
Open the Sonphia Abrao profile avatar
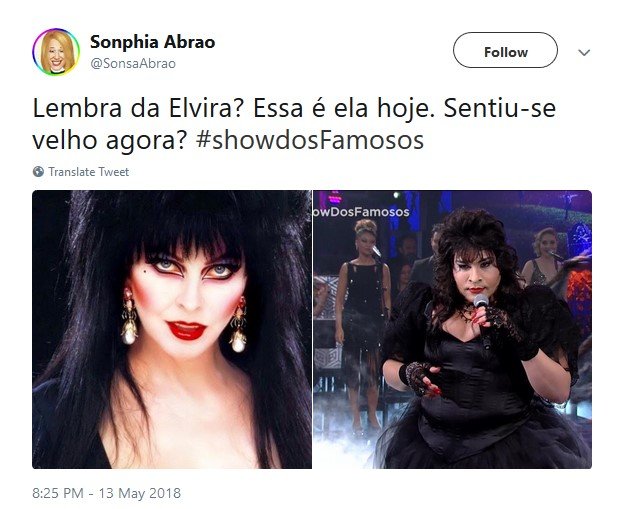(56, 52)
